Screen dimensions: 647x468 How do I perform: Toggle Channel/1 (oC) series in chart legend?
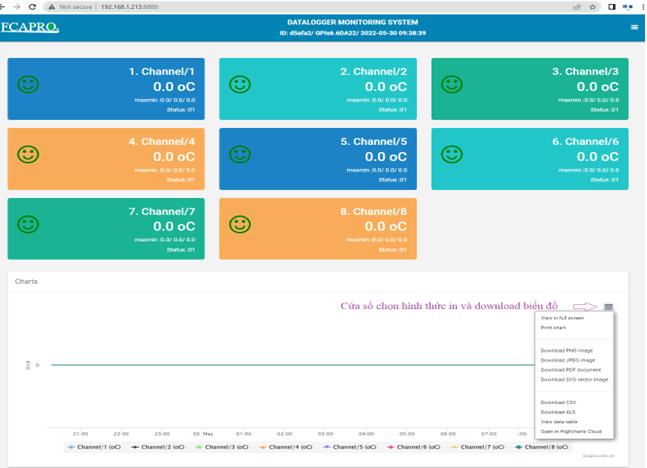(94, 447)
